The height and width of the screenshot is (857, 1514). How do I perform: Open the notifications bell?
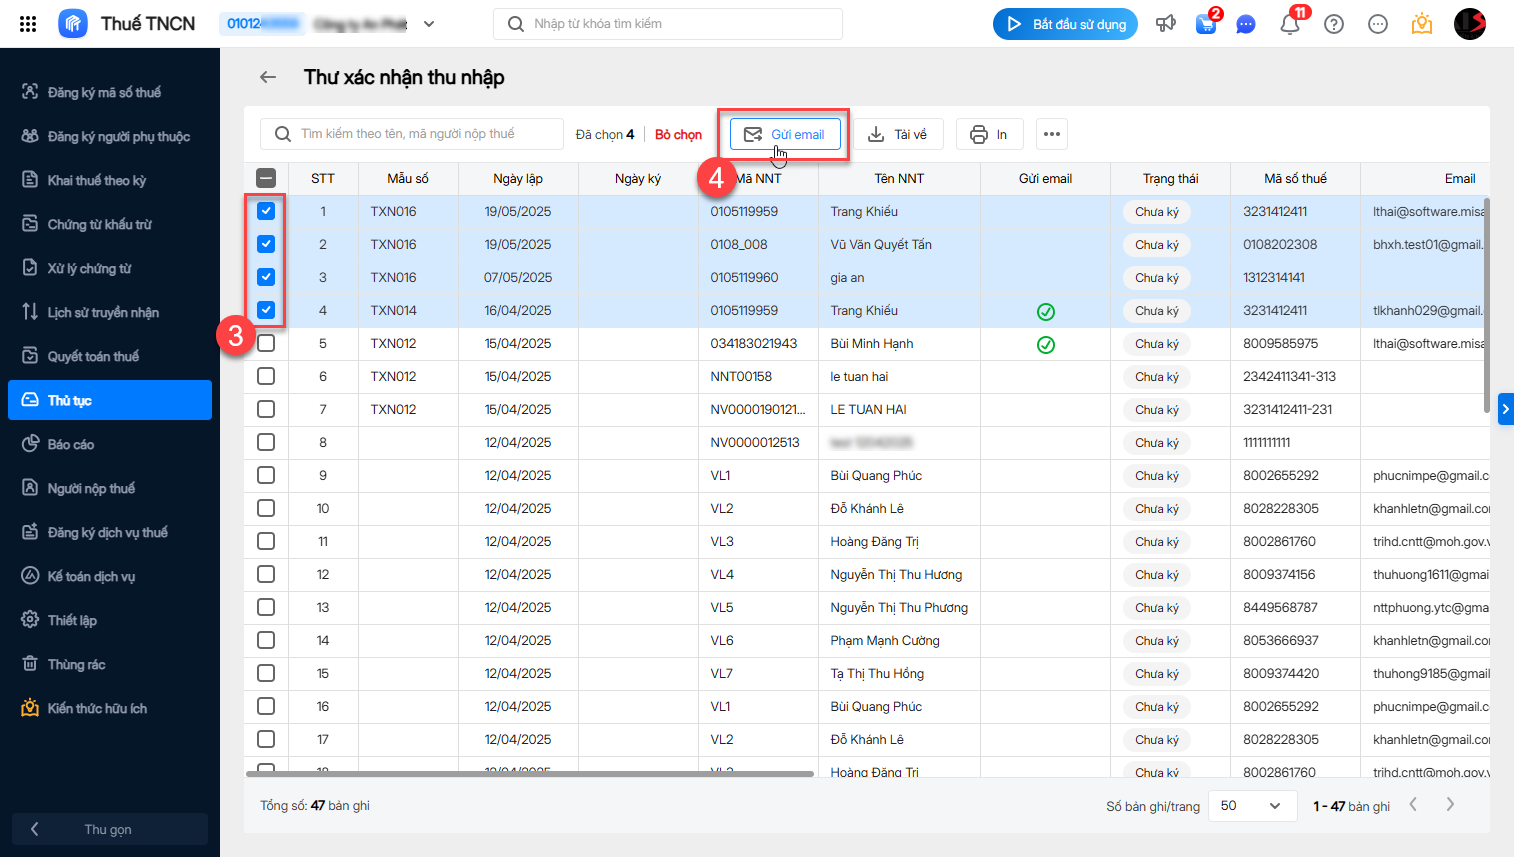click(x=1290, y=24)
